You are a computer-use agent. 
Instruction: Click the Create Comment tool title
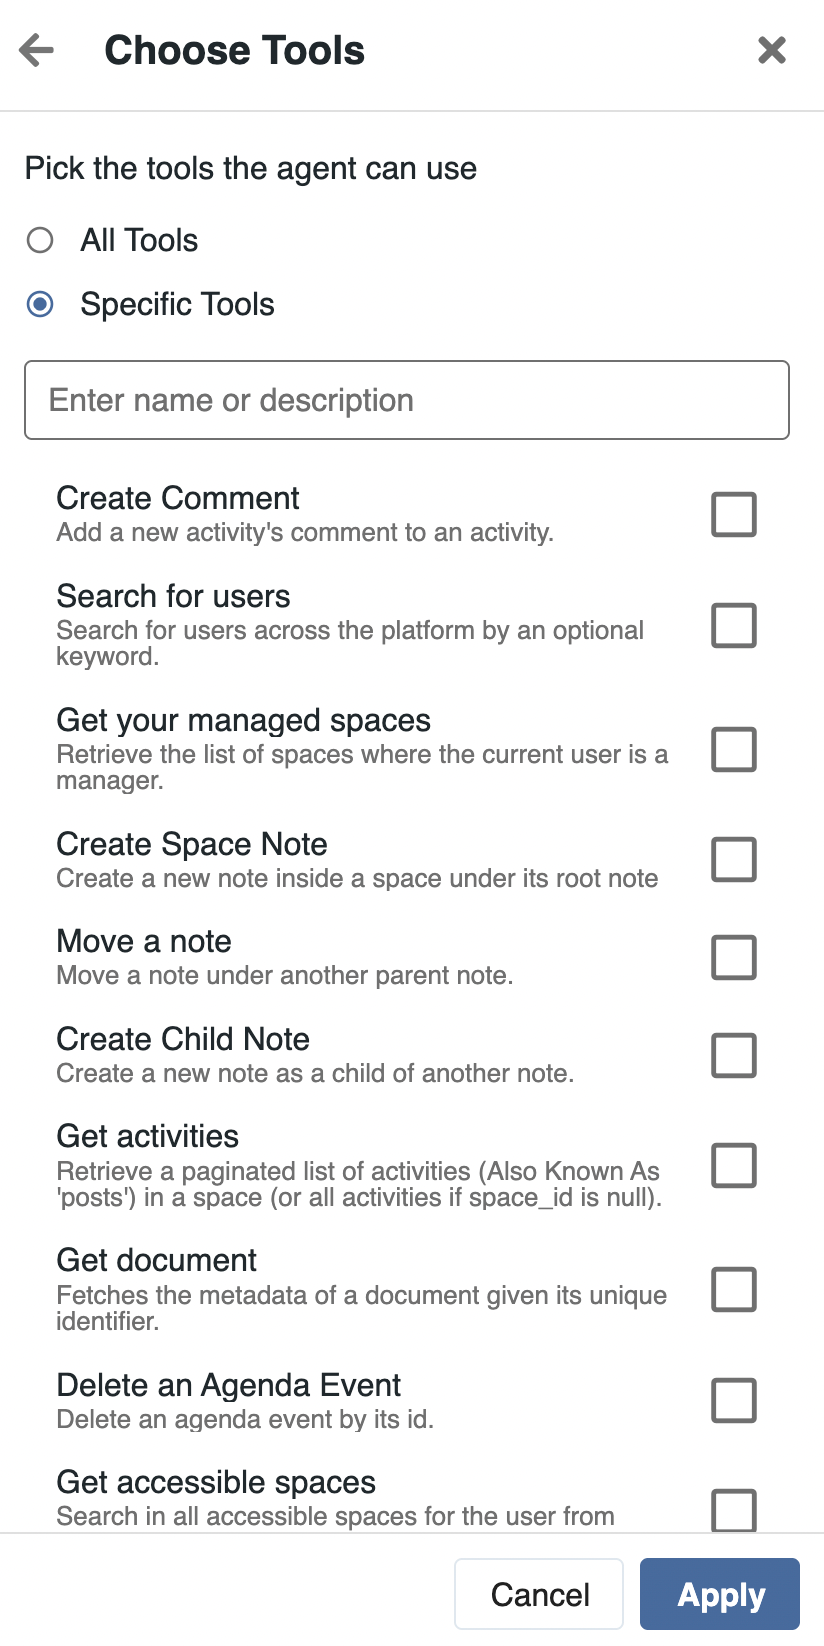[178, 498]
